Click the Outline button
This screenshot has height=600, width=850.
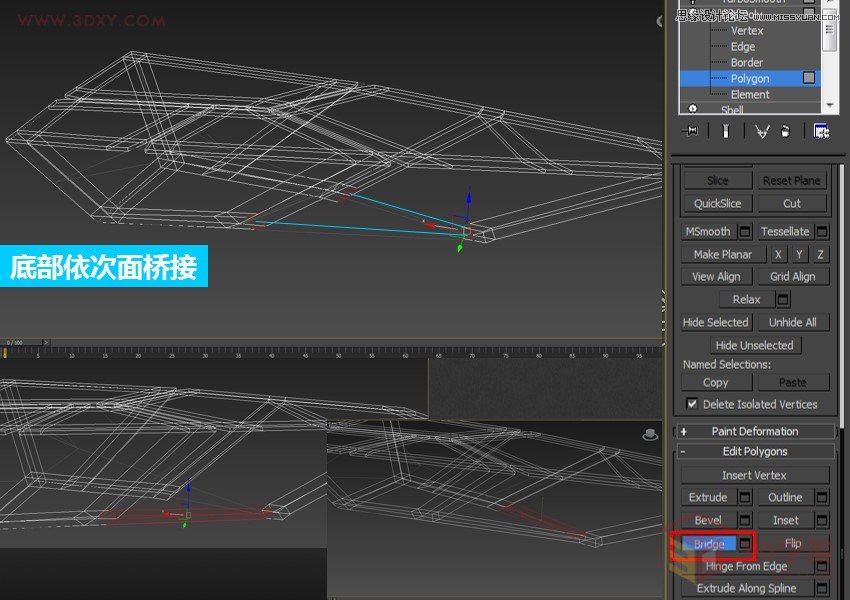click(x=785, y=497)
